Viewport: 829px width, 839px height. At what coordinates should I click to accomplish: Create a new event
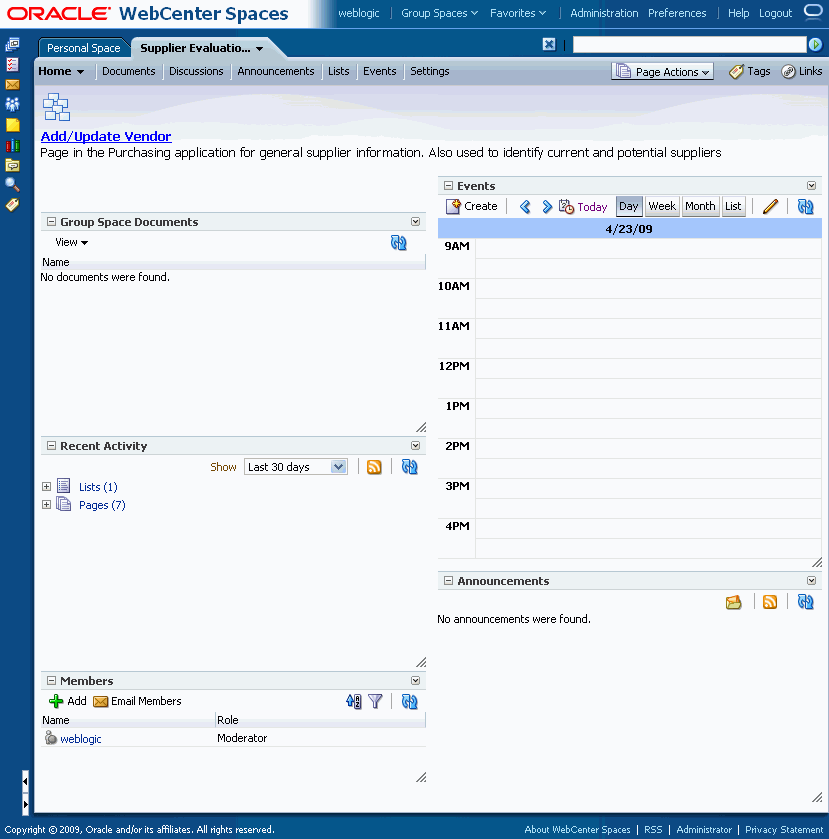coord(472,207)
